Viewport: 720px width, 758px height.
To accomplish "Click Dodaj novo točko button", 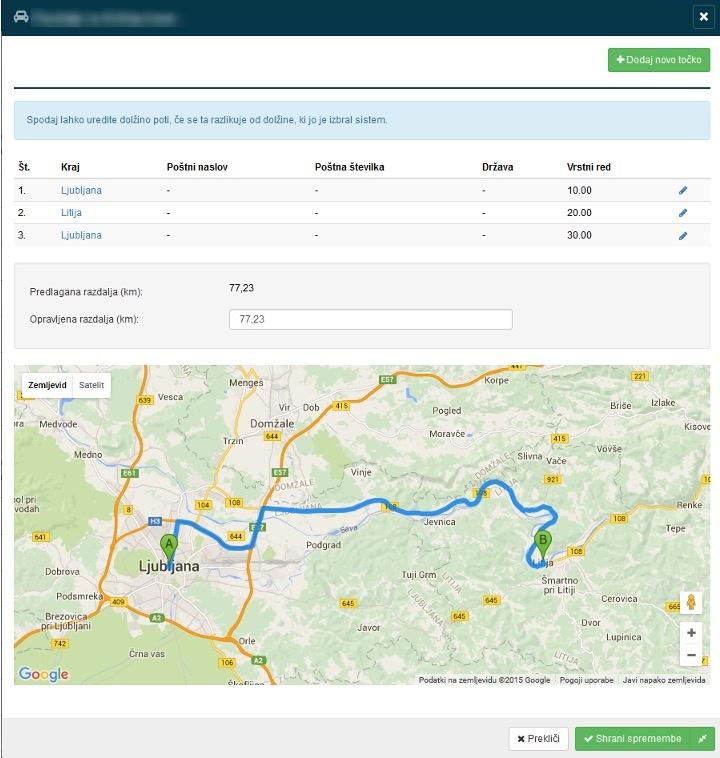I will point(659,60).
